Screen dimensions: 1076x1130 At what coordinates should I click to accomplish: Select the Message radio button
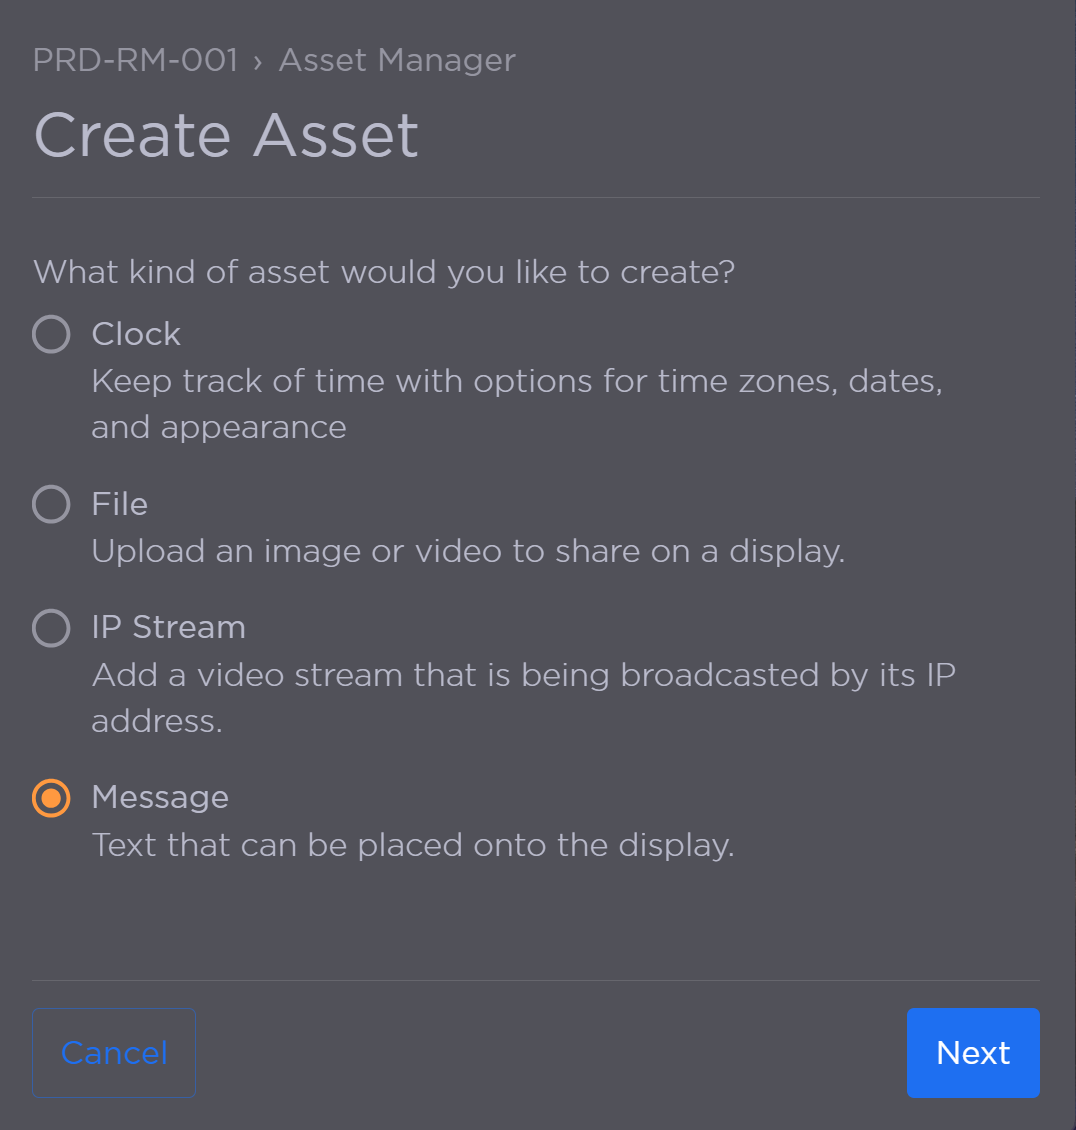pyautogui.click(x=51, y=798)
